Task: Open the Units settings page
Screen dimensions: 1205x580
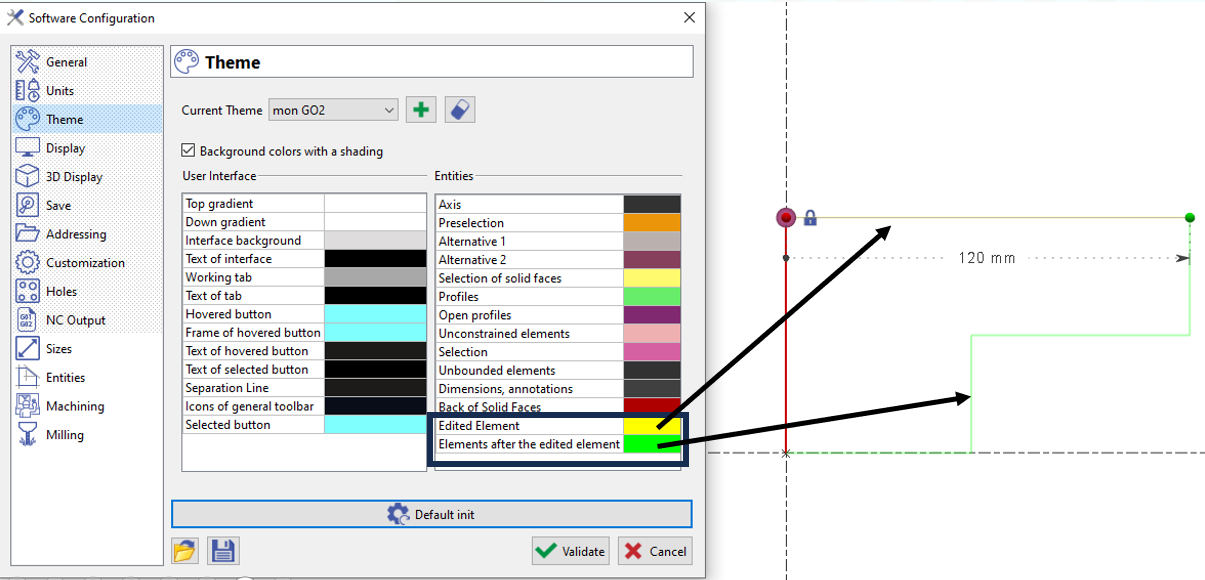Action: pos(66,90)
